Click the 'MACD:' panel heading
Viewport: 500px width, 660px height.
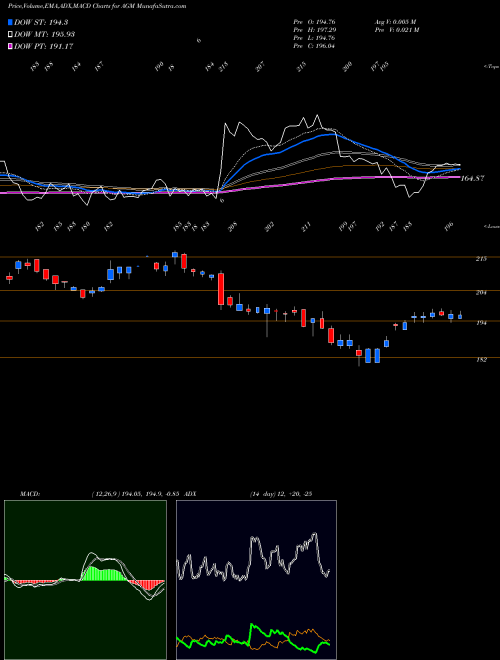(x=30, y=493)
